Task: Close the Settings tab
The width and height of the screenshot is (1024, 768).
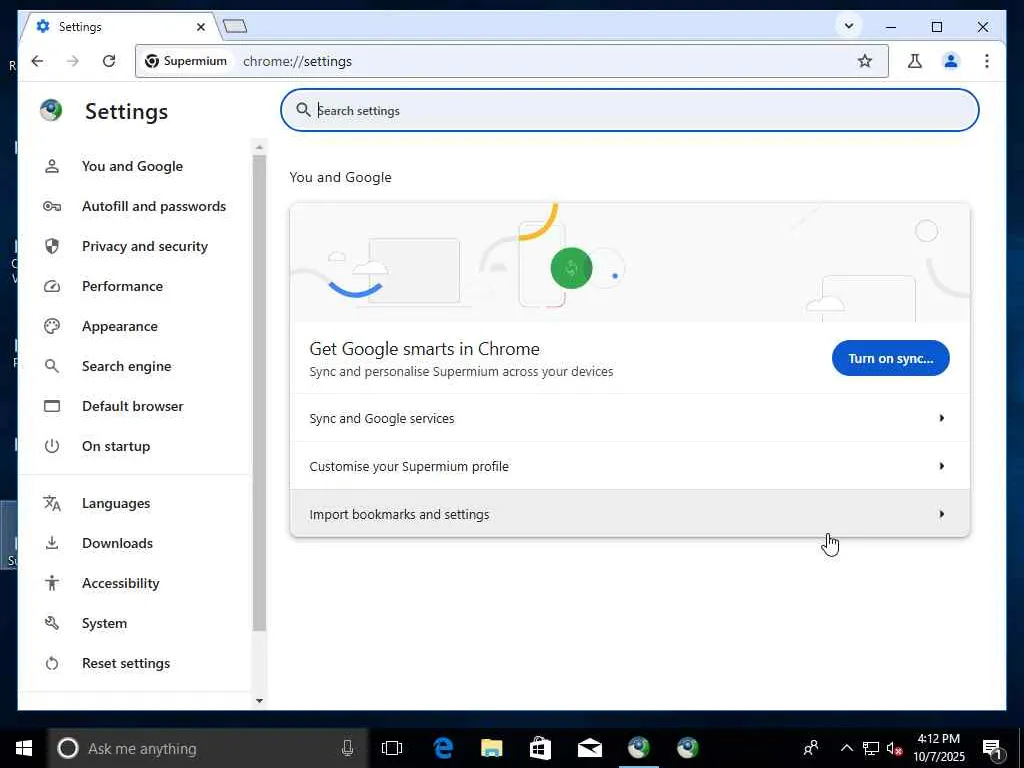Action: tap(201, 27)
